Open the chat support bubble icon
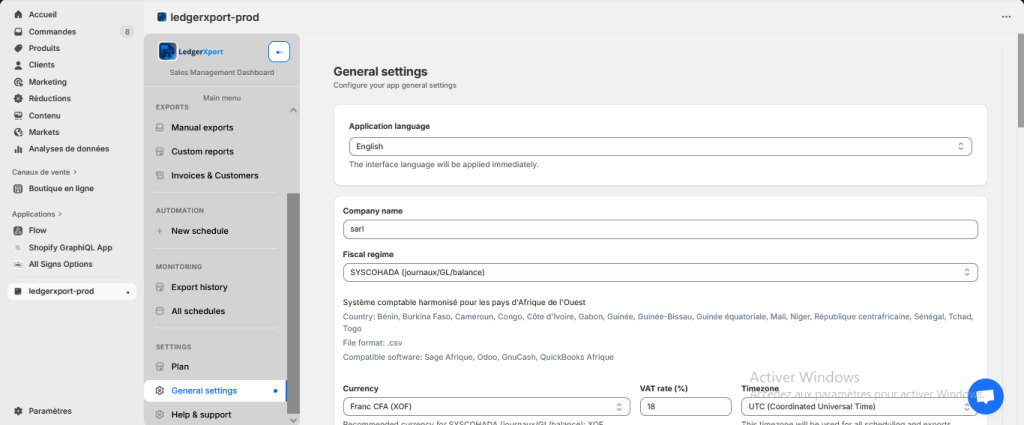1024x425 pixels. click(x=984, y=397)
